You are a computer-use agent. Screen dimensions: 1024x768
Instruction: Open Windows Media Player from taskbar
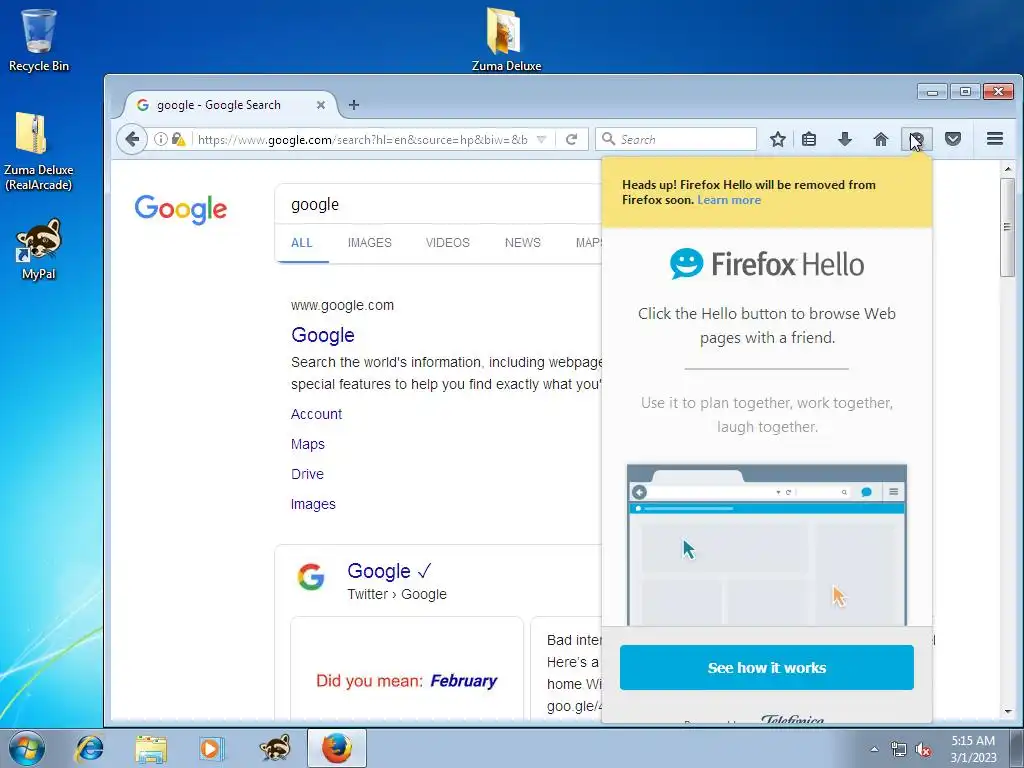(x=212, y=748)
